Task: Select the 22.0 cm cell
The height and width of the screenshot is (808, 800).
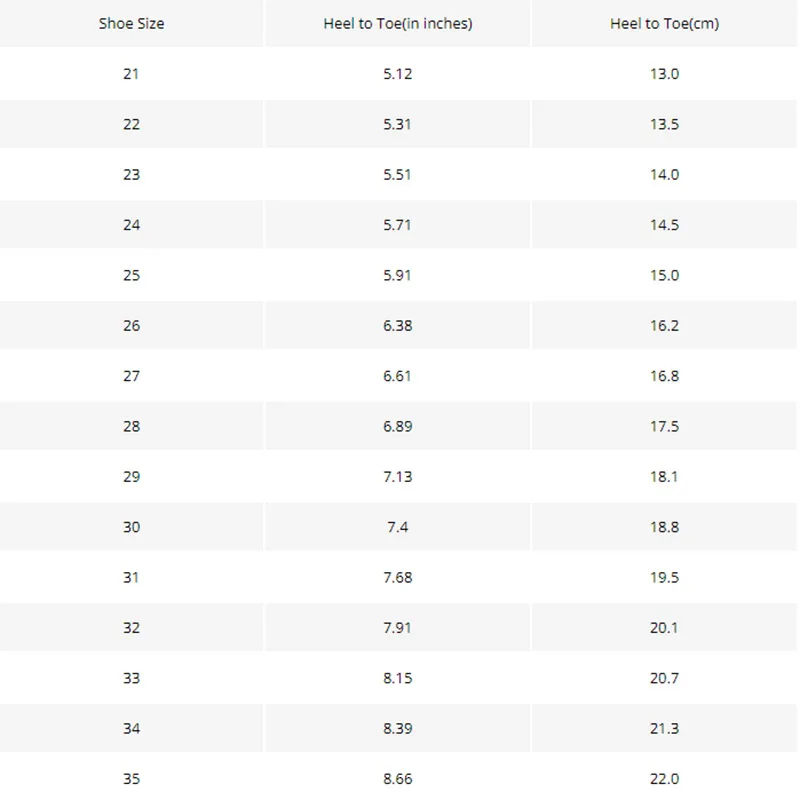Action: tap(664, 778)
